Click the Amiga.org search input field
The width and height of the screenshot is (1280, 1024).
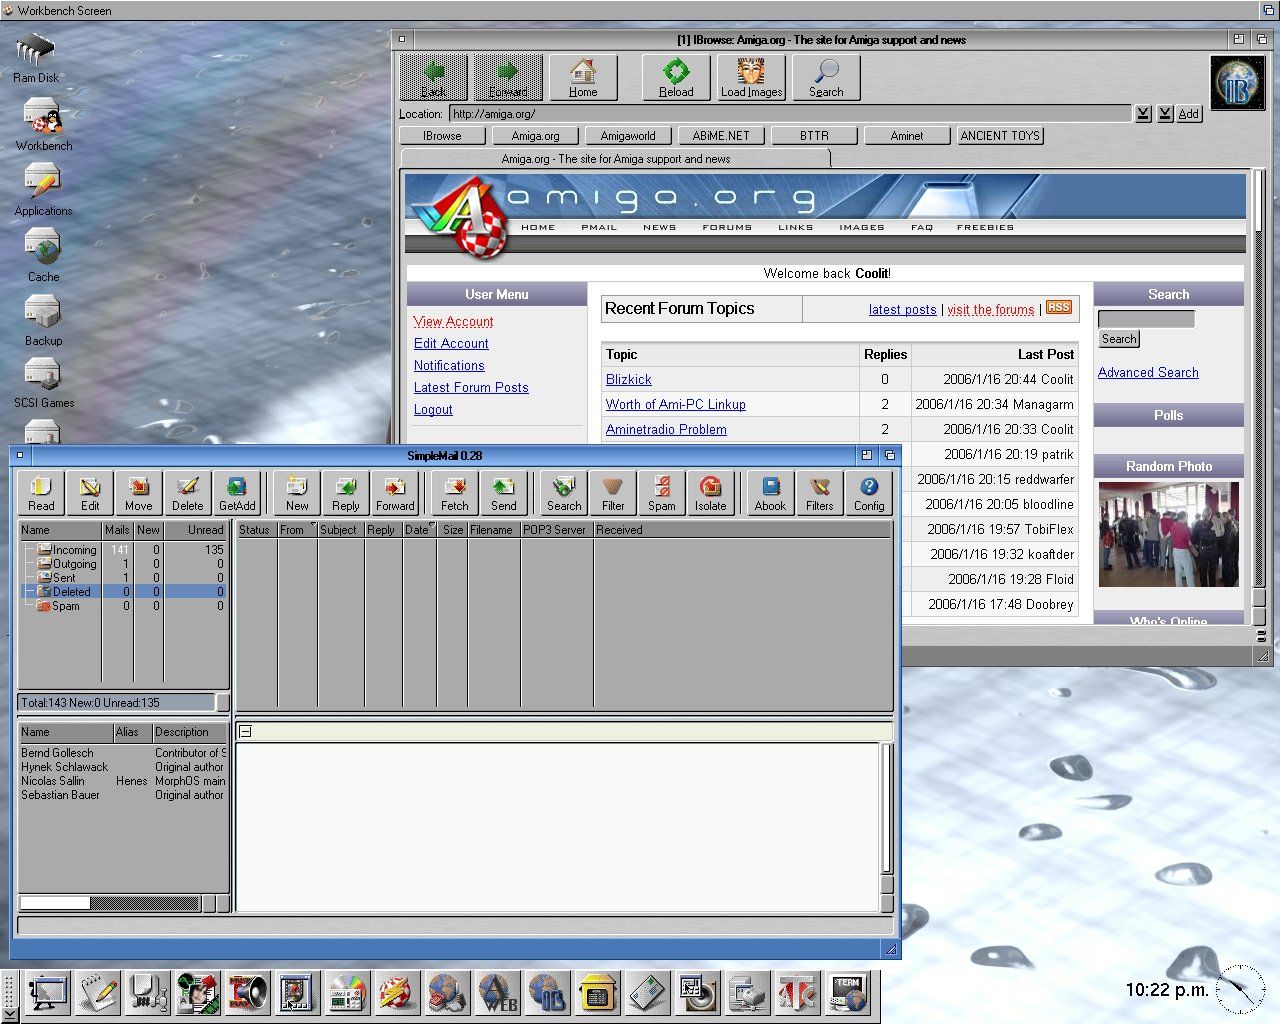[x=1146, y=319]
